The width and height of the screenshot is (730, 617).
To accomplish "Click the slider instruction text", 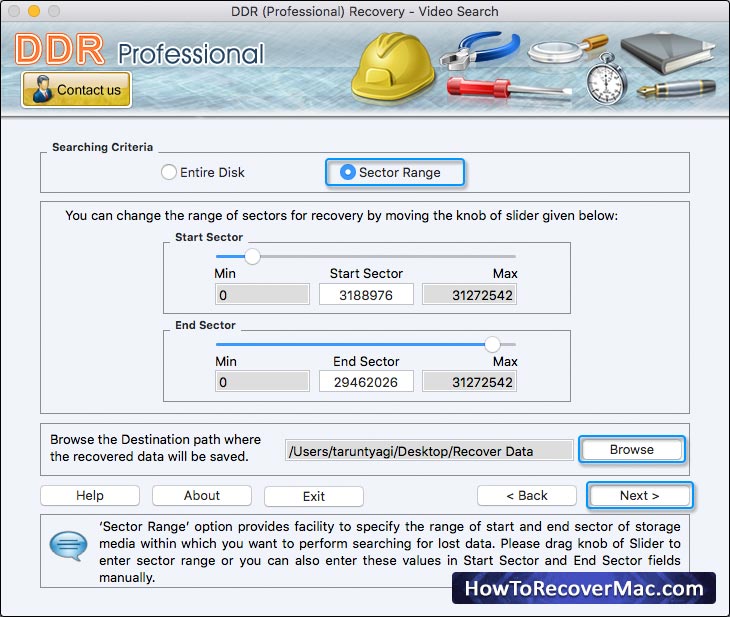I will click(341, 216).
